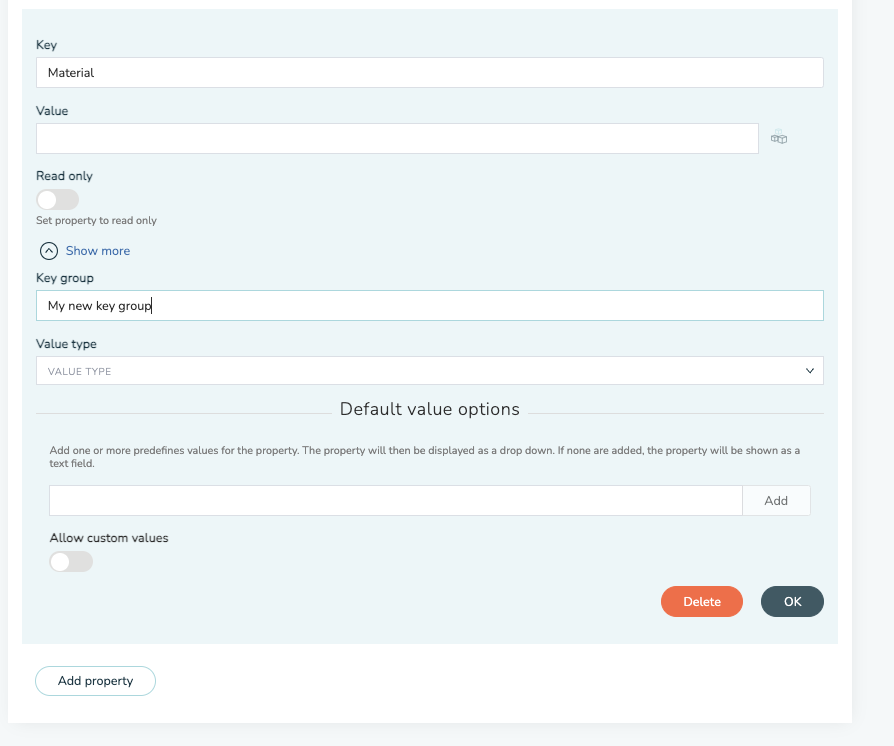Click the Value type dropdown chevron arrow

pyautogui.click(x=810, y=371)
